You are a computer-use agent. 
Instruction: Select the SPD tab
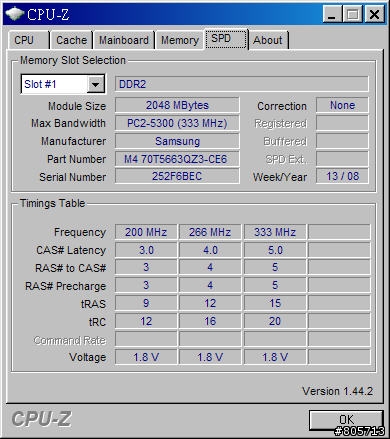tap(226, 39)
